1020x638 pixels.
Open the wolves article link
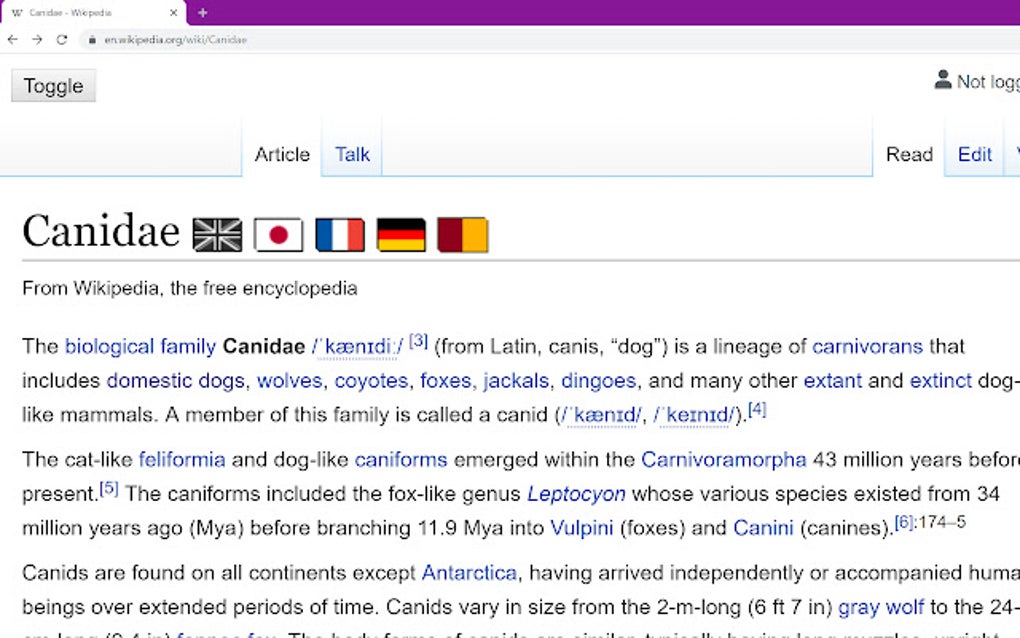click(x=289, y=381)
